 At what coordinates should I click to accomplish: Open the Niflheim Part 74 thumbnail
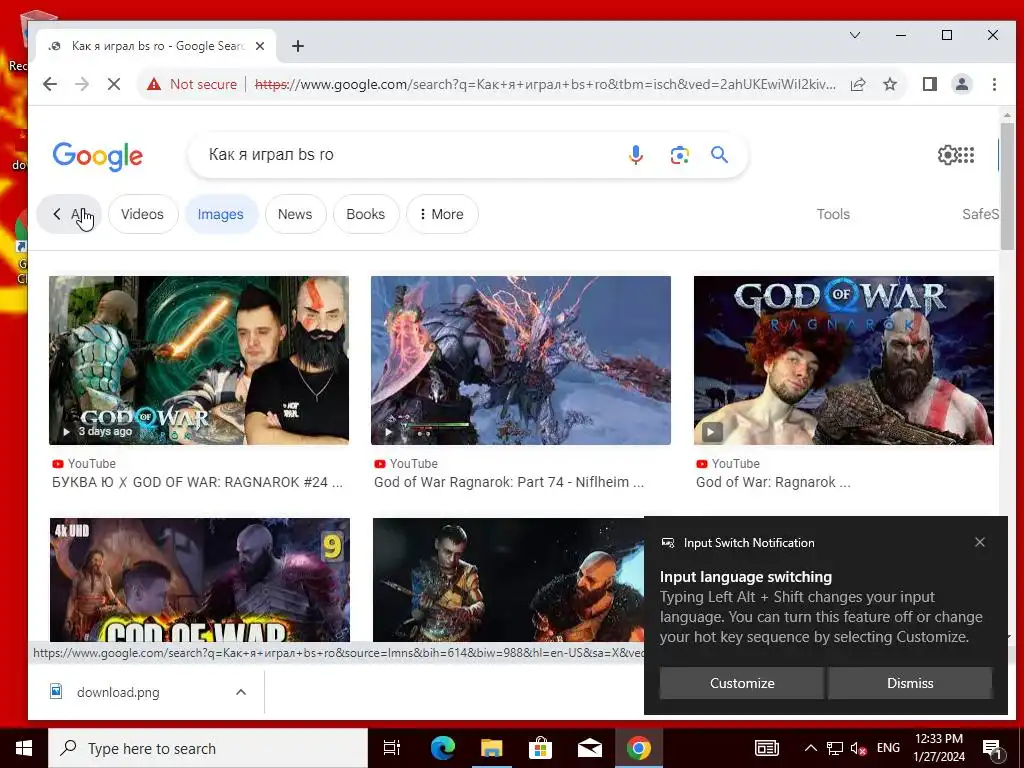click(x=520, y=360)
